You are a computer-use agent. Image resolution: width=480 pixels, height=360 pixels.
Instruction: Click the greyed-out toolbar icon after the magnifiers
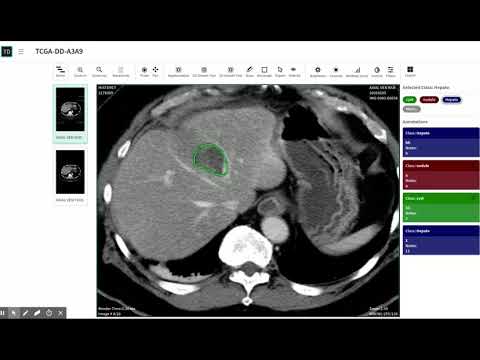pos(121,72)
